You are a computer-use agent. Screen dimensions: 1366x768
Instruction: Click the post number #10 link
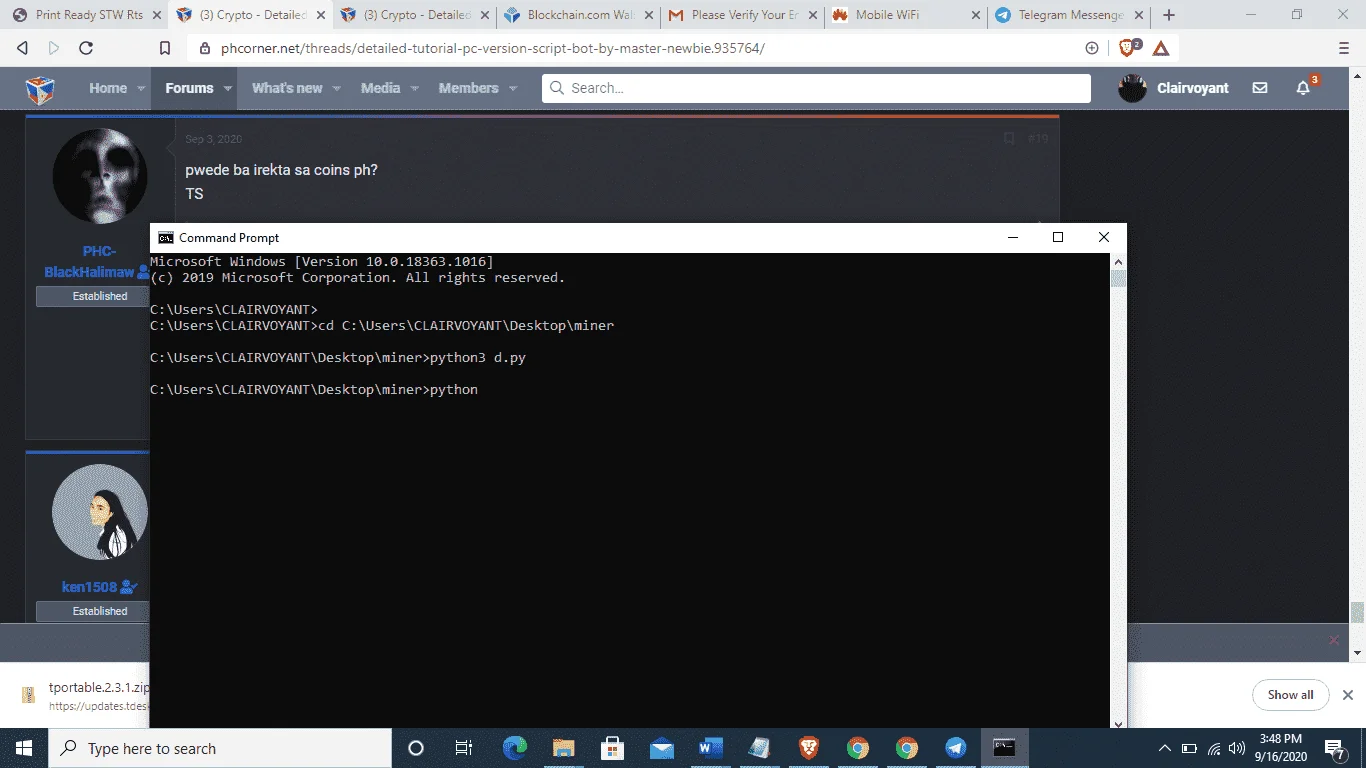(x=1038, y=138)
